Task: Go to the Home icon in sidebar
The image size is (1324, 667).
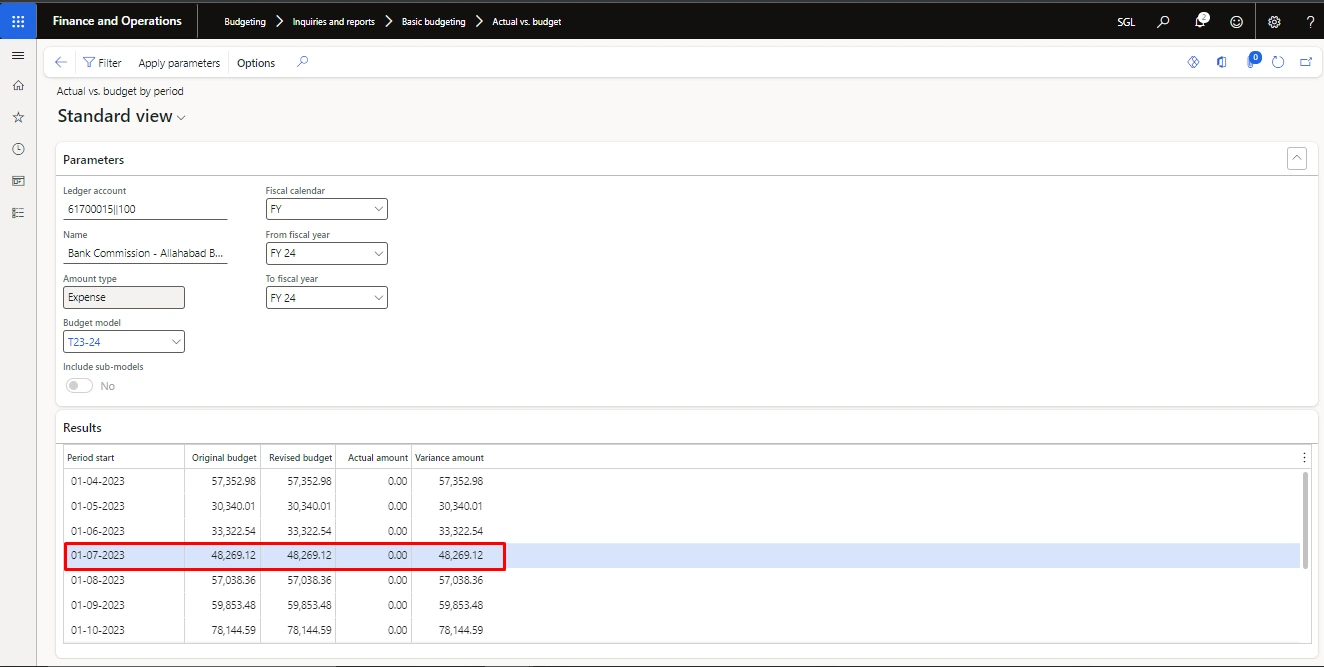Action: 18,86
